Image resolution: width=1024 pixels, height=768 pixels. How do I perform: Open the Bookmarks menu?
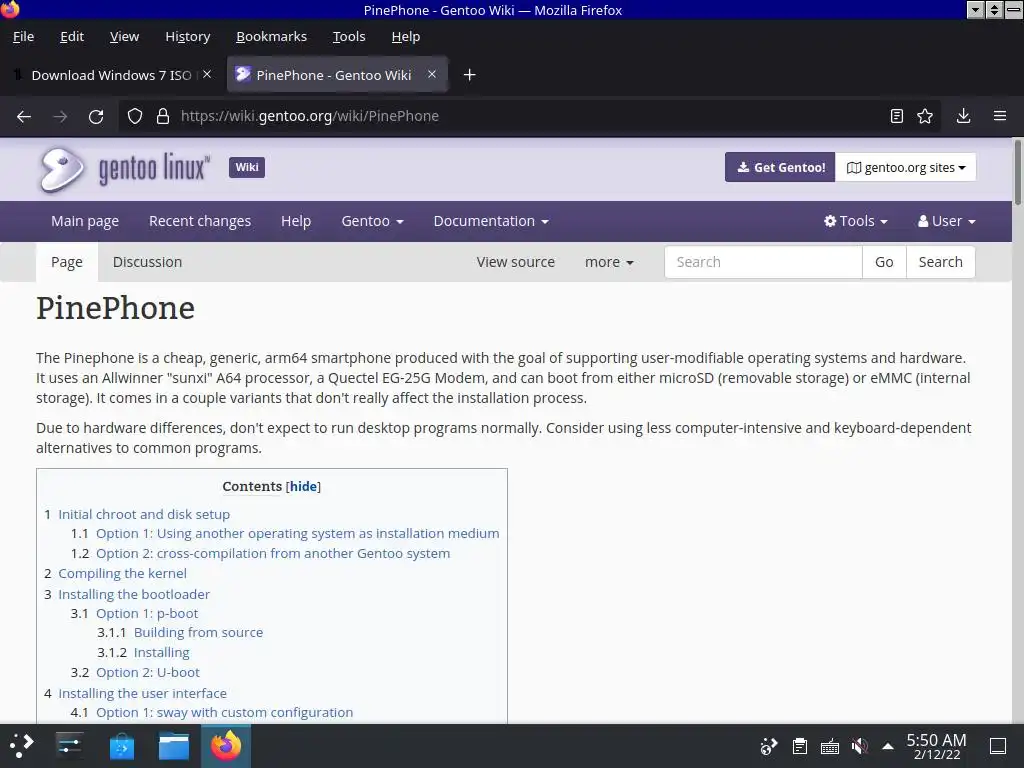coord(271,37)
